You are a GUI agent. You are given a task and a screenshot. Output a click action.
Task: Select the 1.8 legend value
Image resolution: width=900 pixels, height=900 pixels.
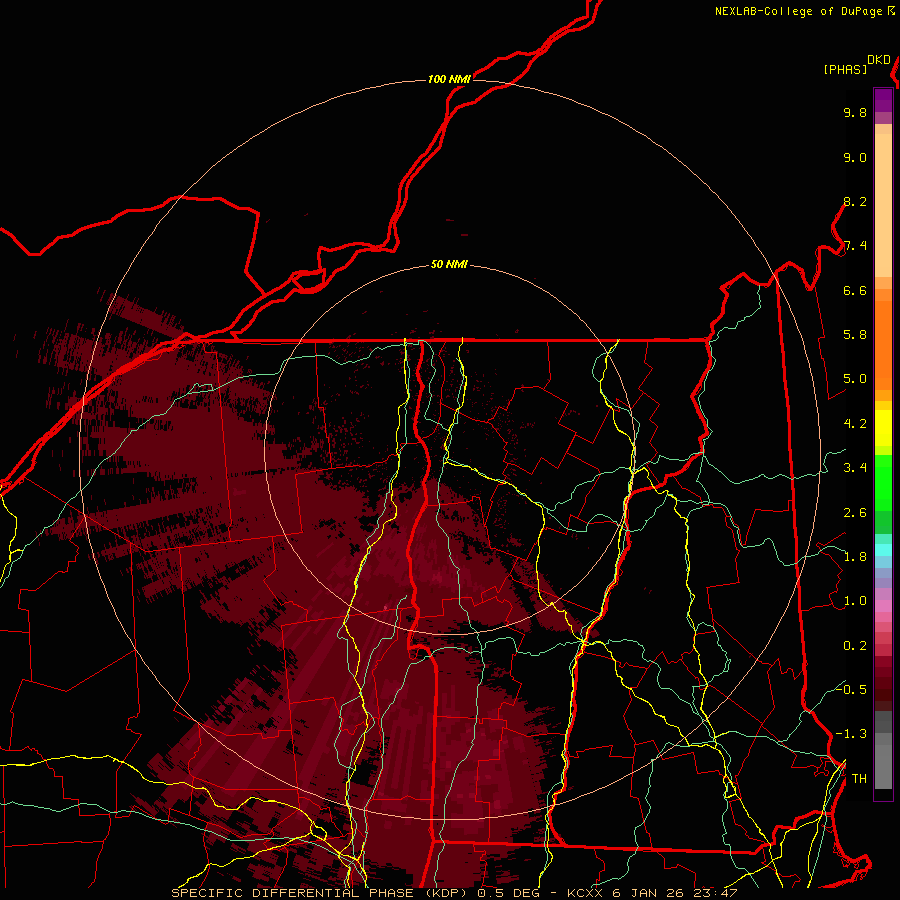click(855, 557)
